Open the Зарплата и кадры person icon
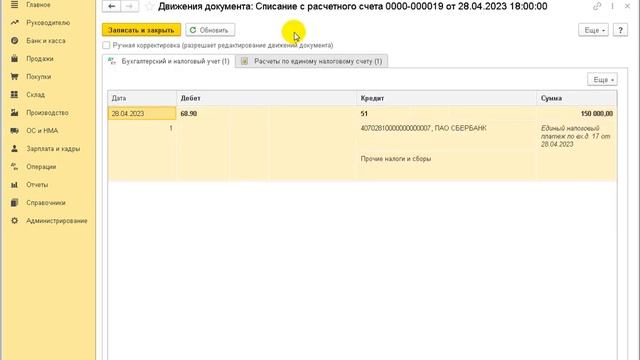 pyautogui.click(x=14, y=149)
